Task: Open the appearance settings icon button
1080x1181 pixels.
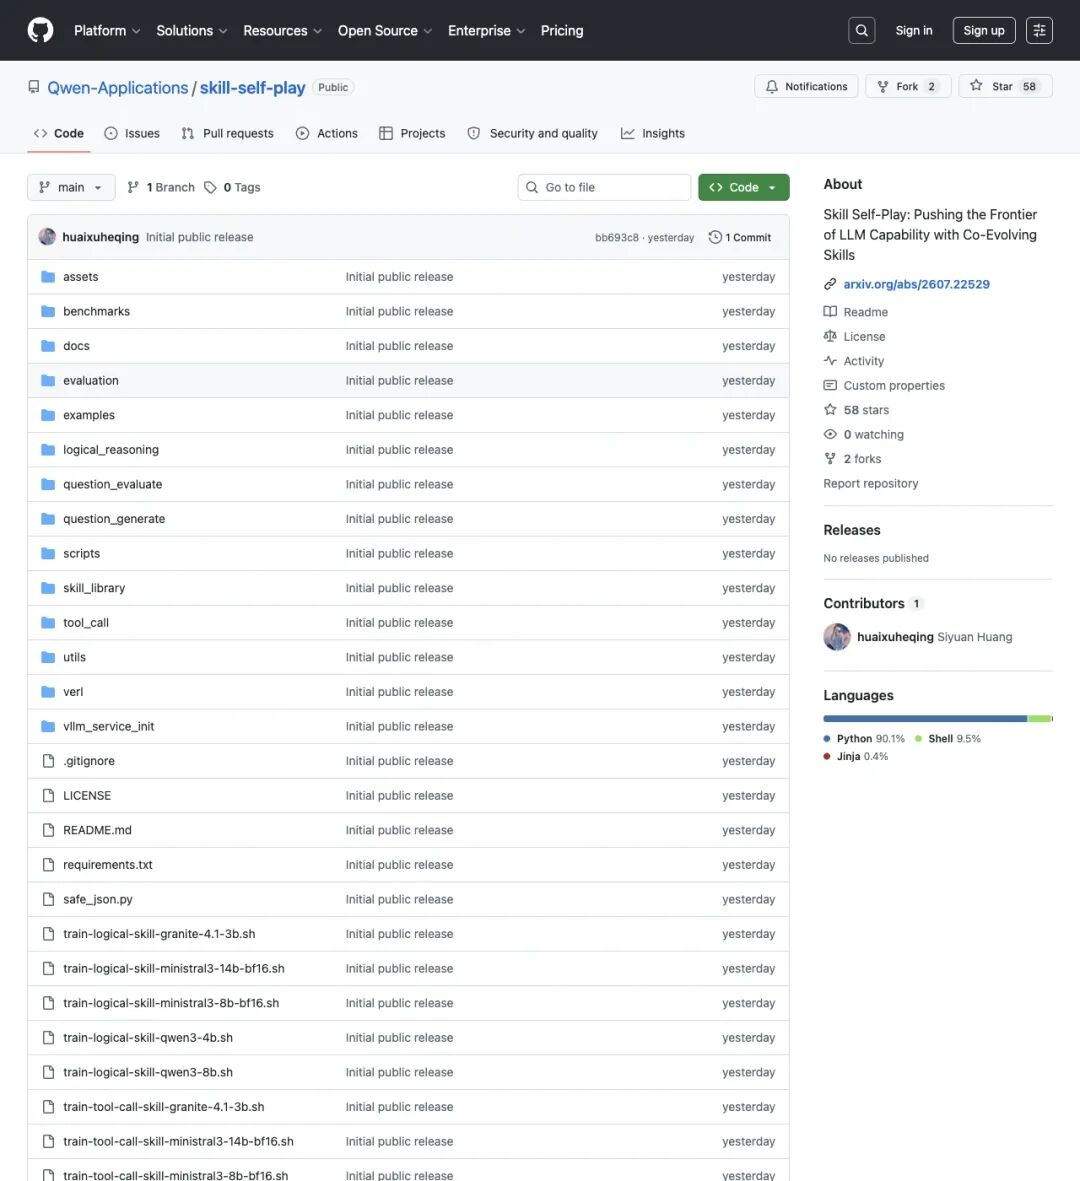Action: pyautogui.click(x=1039, y=30)
